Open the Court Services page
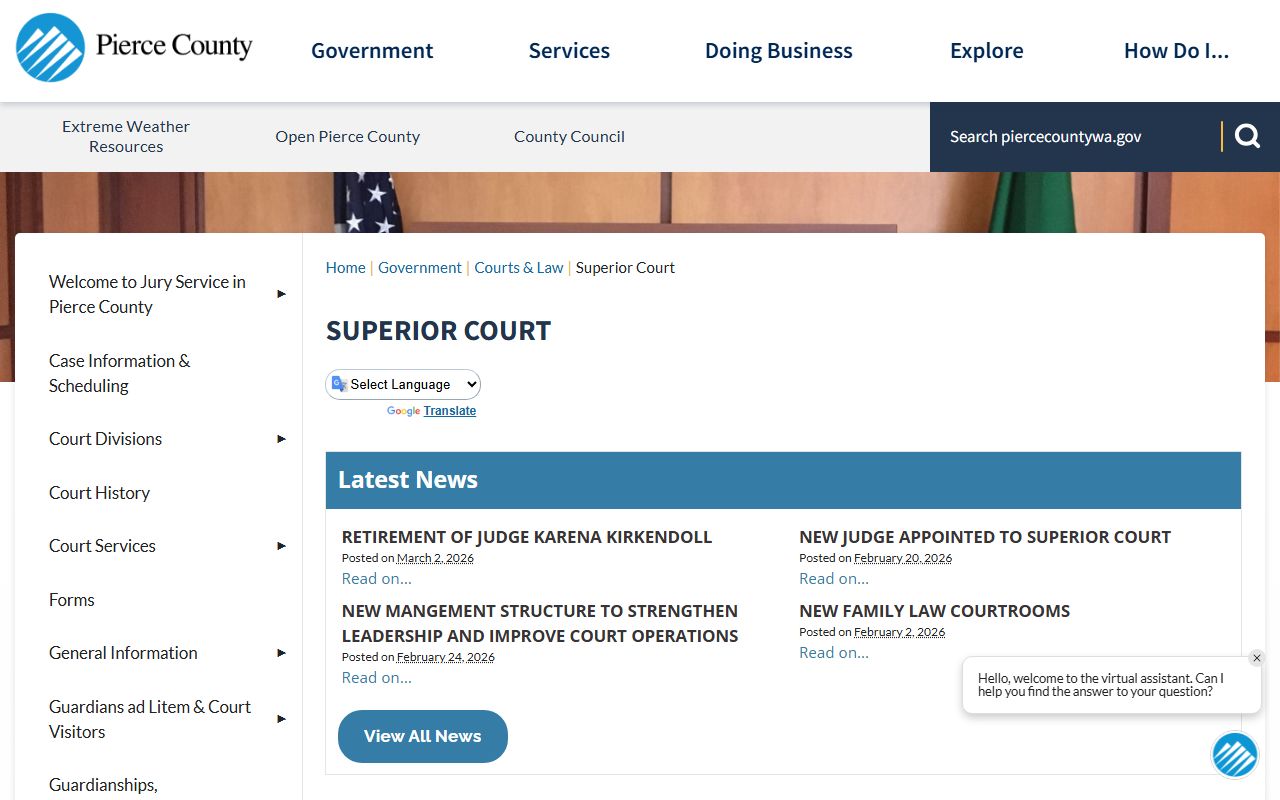The width and height of the screenshot is (1280, 800). pos(102,546)
